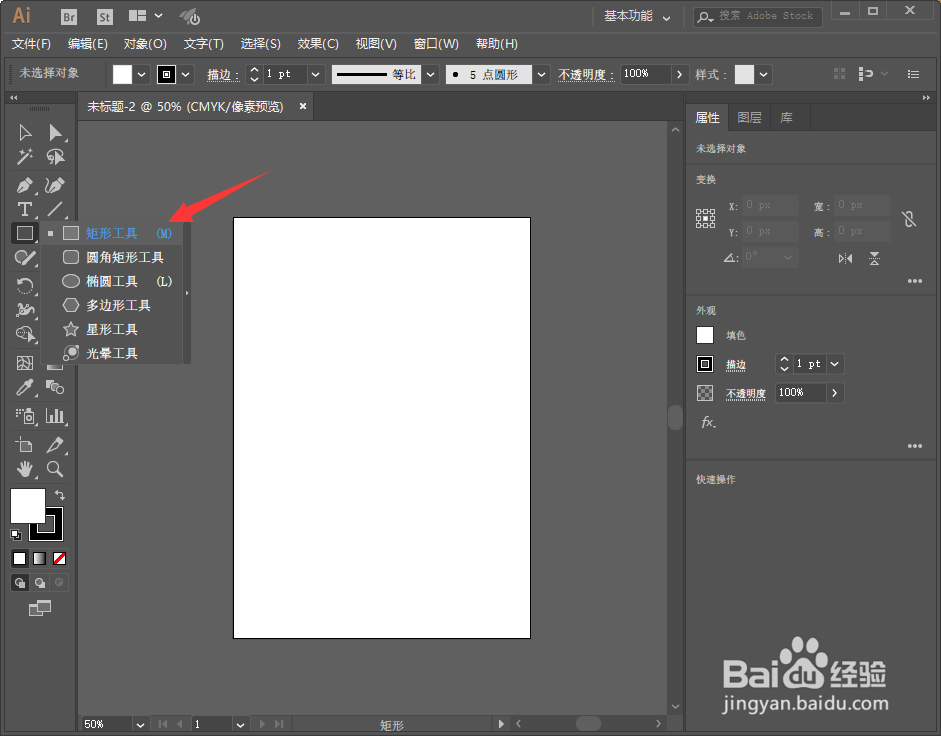Select the Line Segment tool

[x=55, y=209]
